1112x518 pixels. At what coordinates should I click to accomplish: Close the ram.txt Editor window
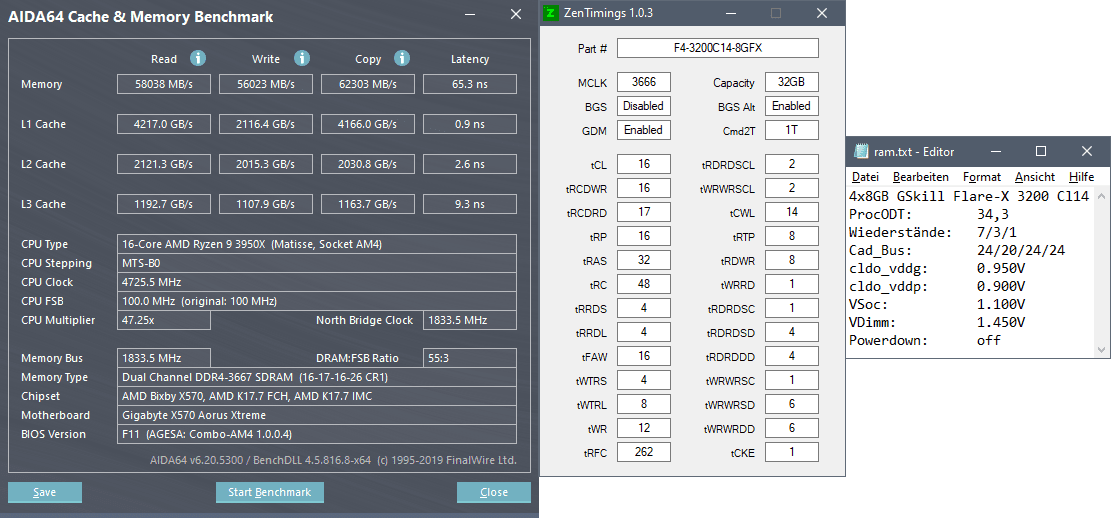pos(1087,151)
